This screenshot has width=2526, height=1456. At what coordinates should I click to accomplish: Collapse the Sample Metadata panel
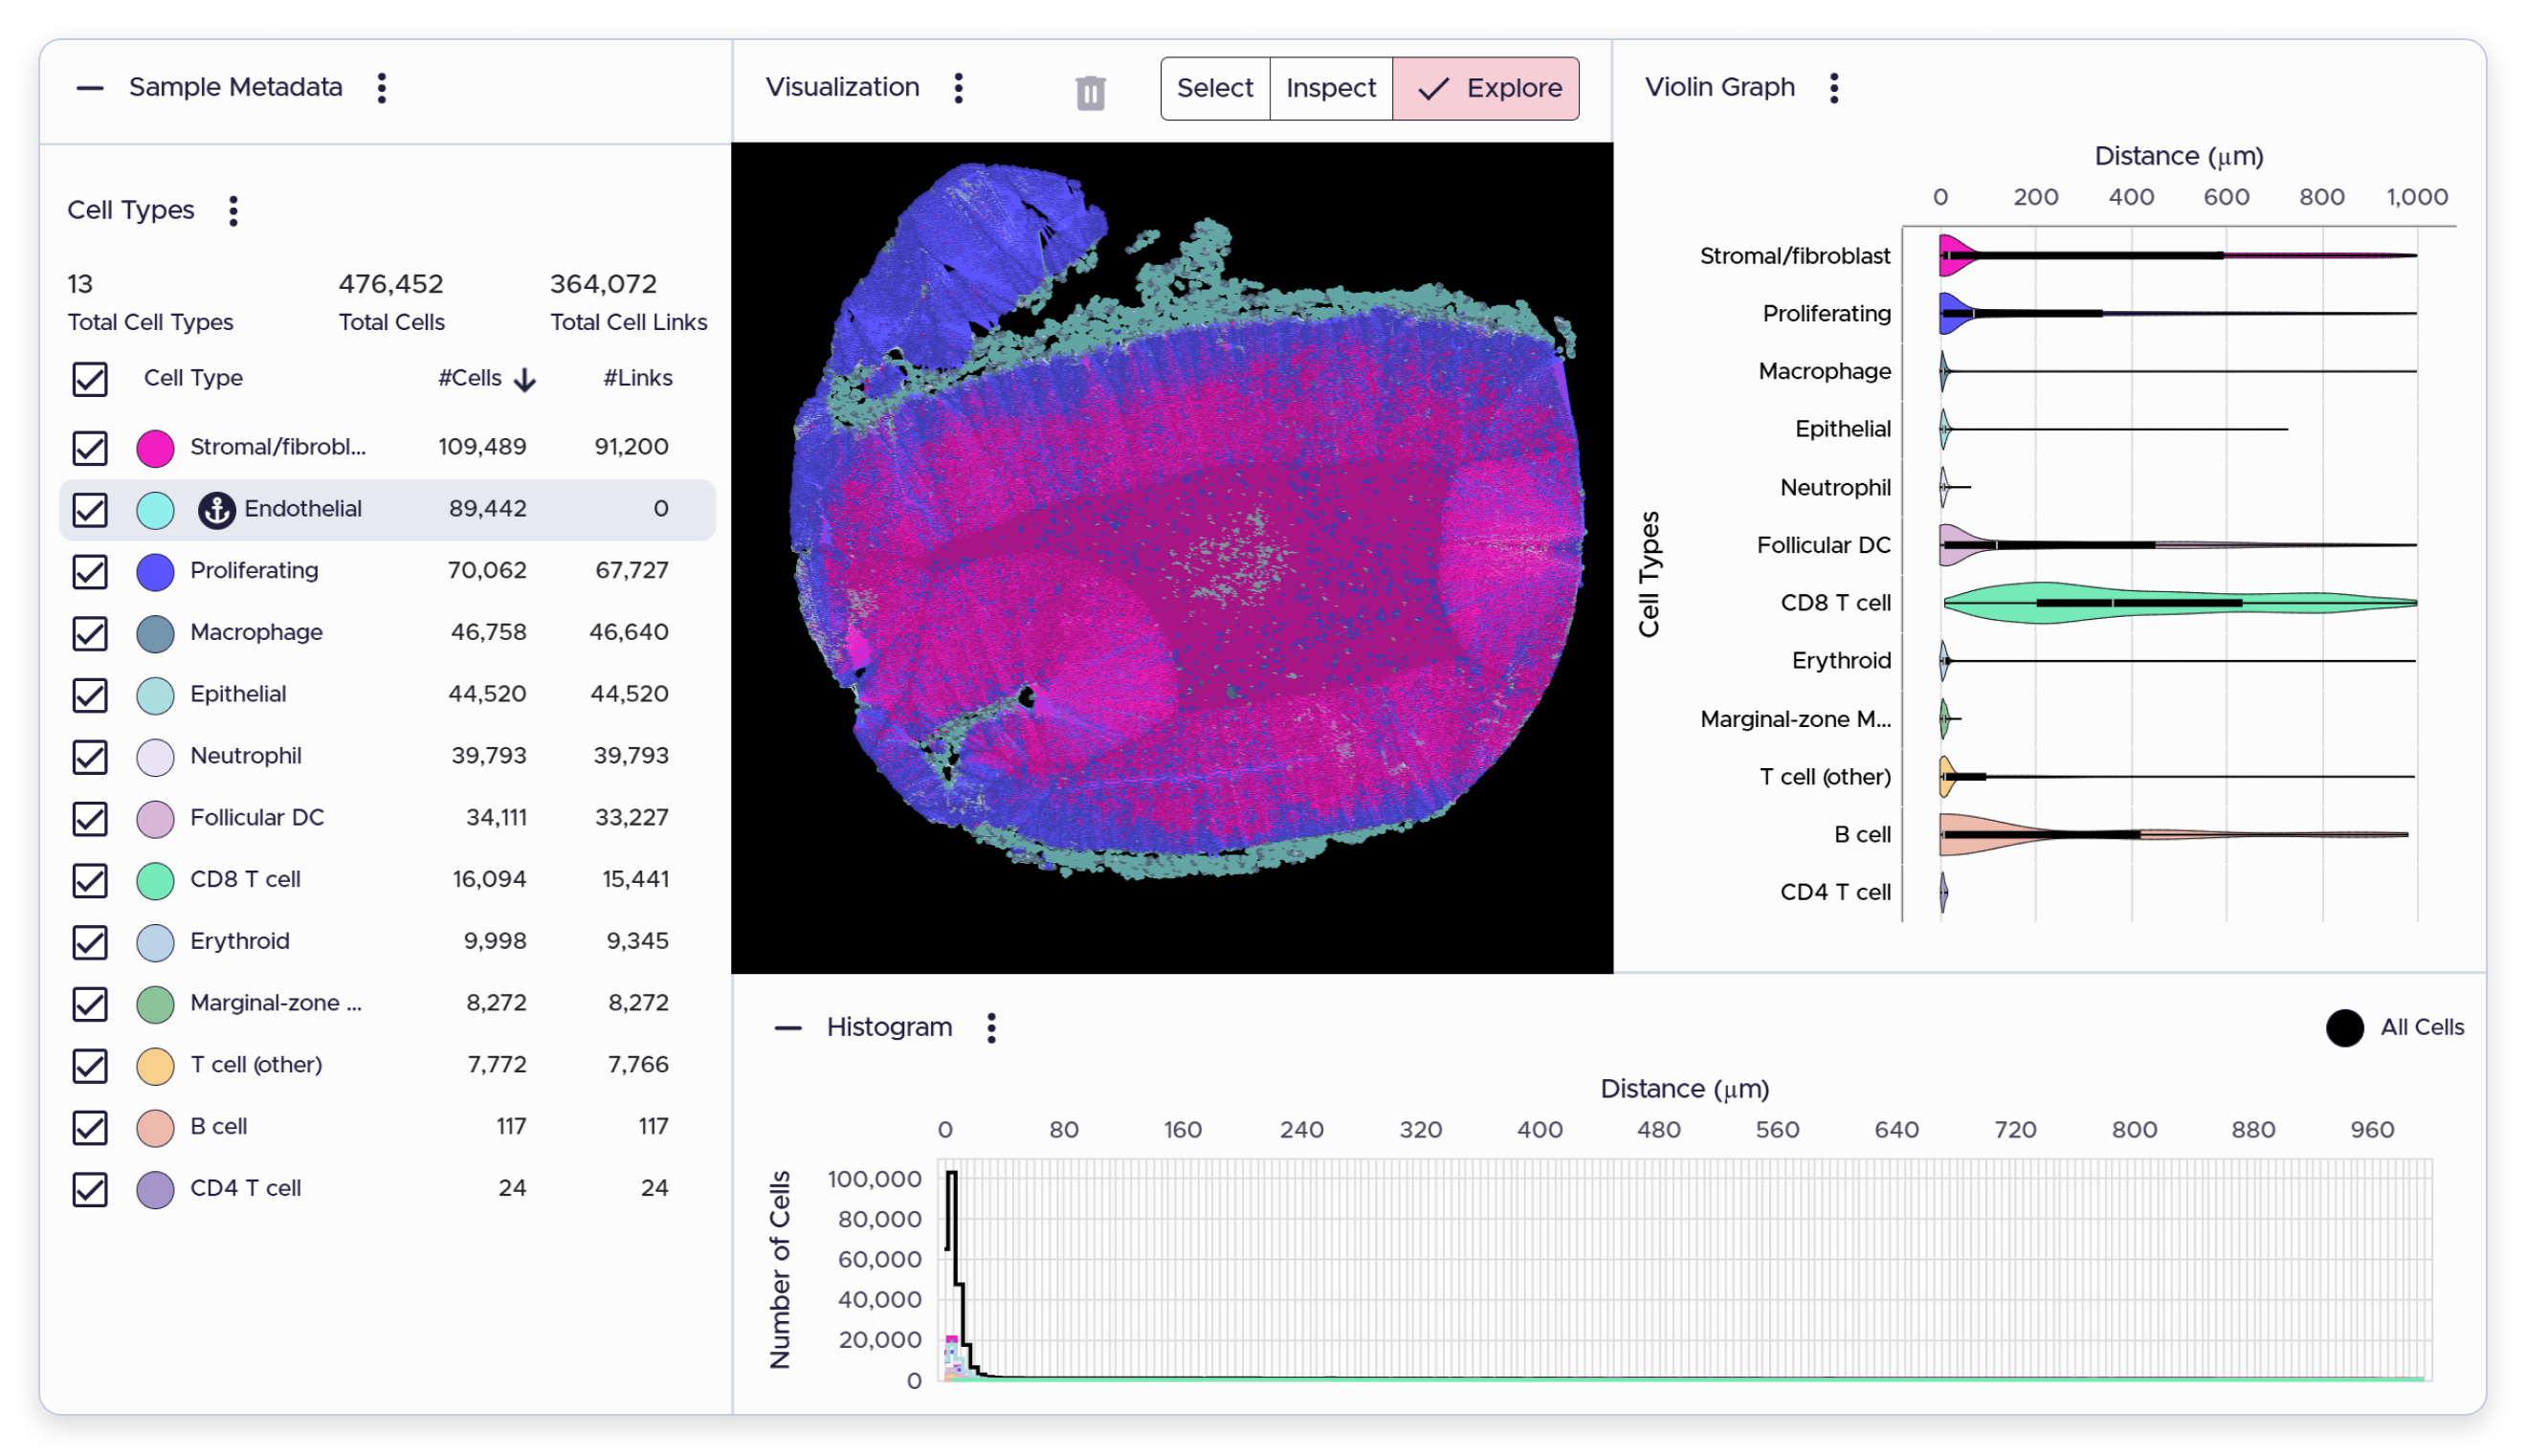(90, 88)
